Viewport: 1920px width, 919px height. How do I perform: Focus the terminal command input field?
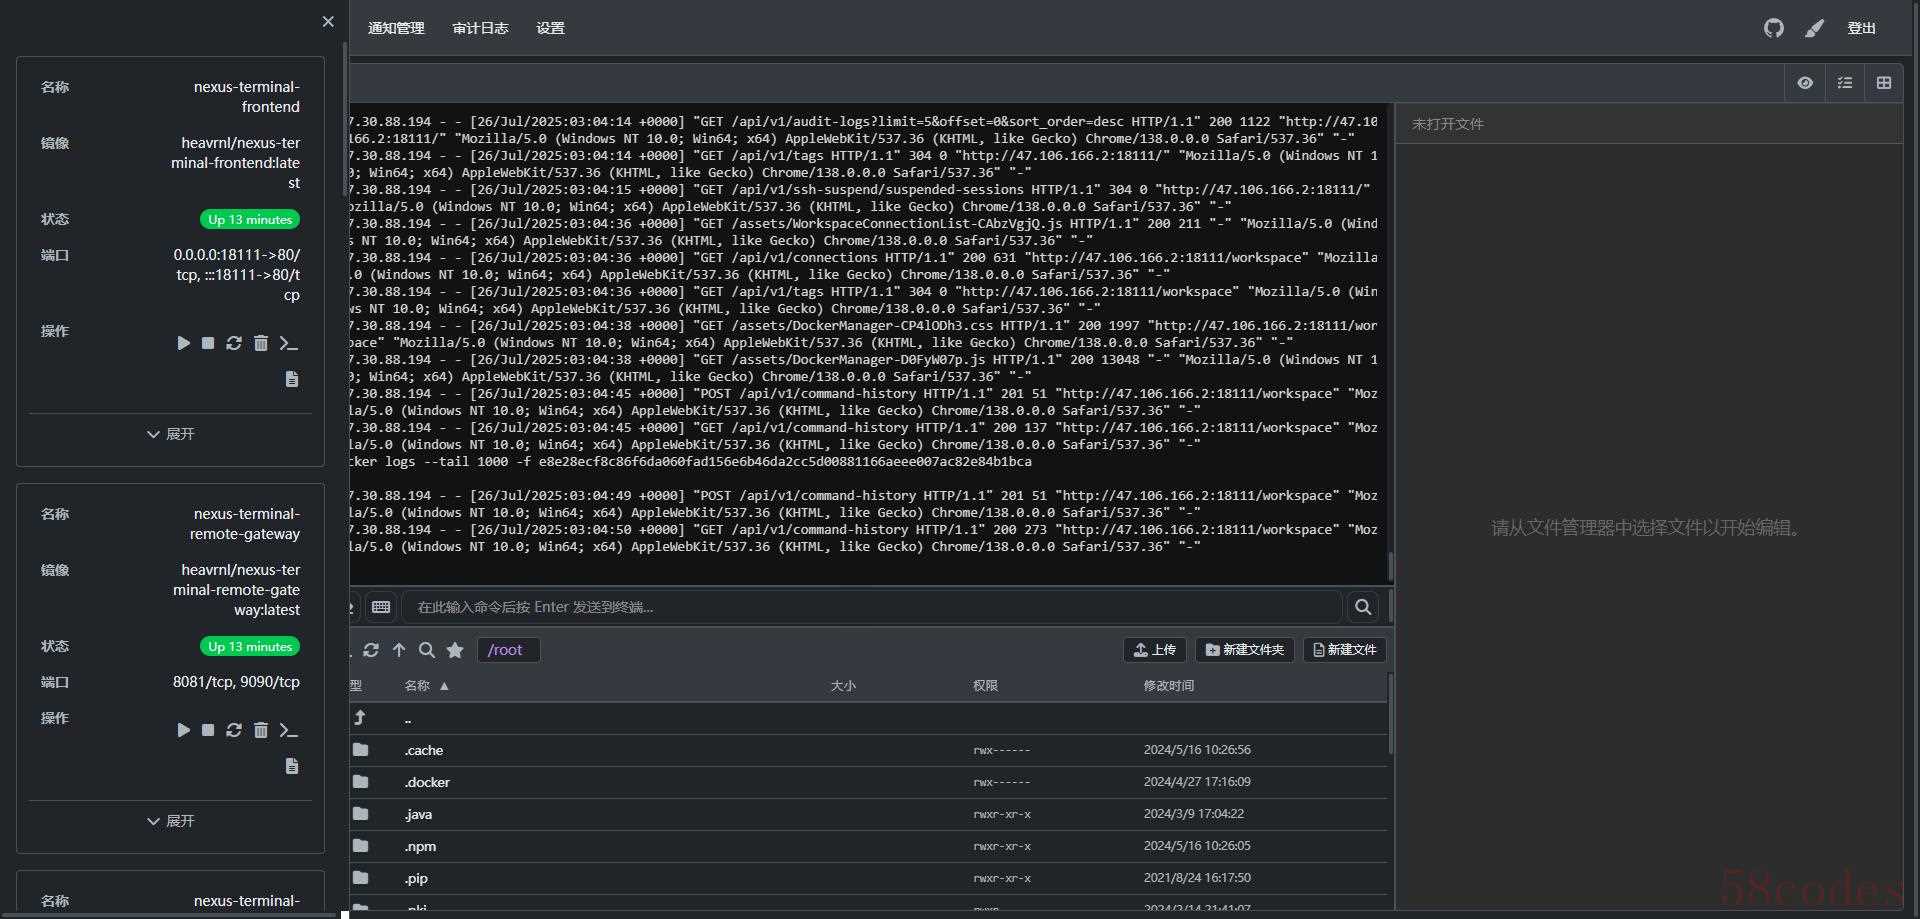click(871, 607)
